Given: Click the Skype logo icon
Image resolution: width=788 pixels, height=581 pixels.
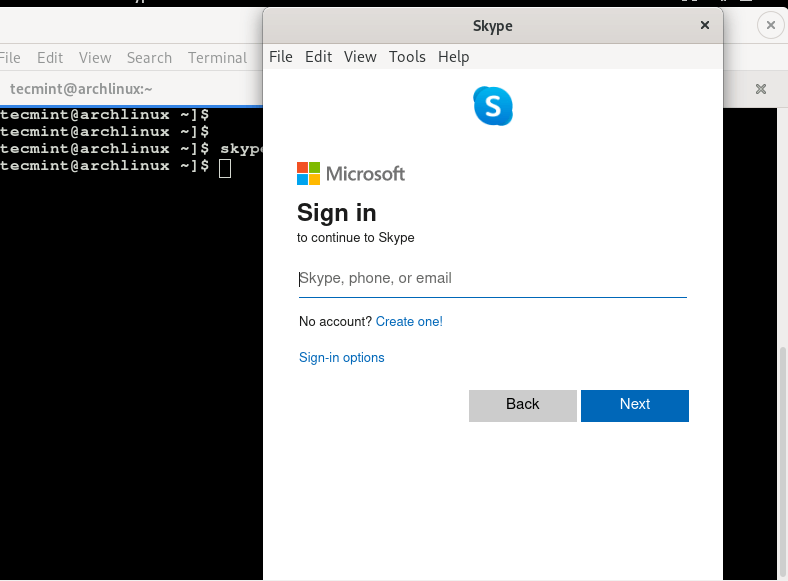Looking at the screenshot, I should (493, 106).
